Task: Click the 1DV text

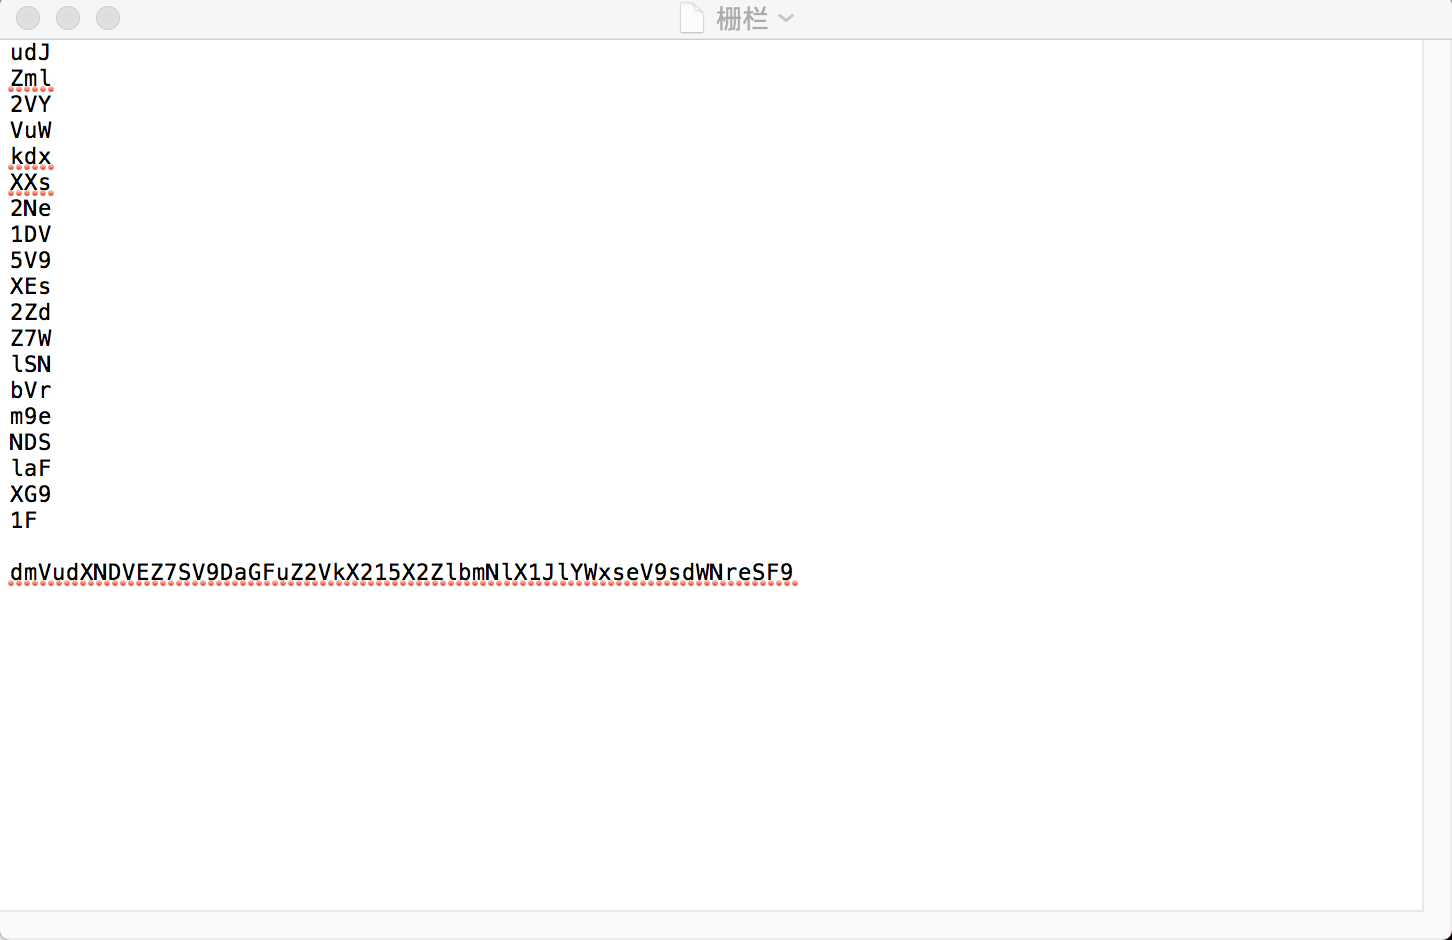Action: [x=30, y=234]
